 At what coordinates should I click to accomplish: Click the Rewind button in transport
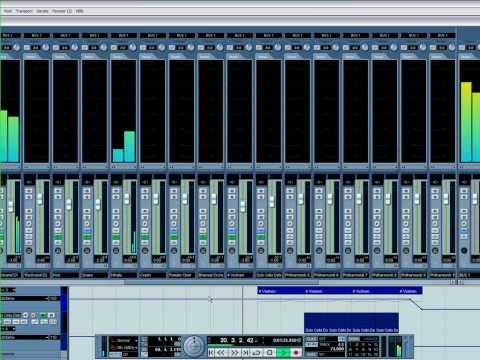pos(221,352)
